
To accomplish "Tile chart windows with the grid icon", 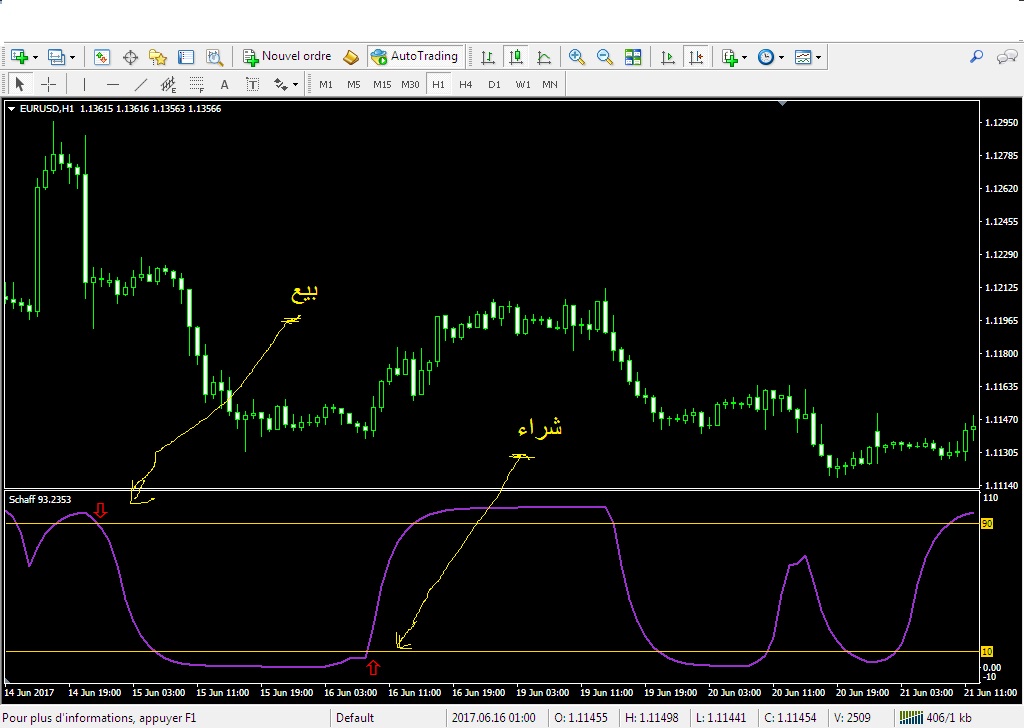I will [633, 57].
